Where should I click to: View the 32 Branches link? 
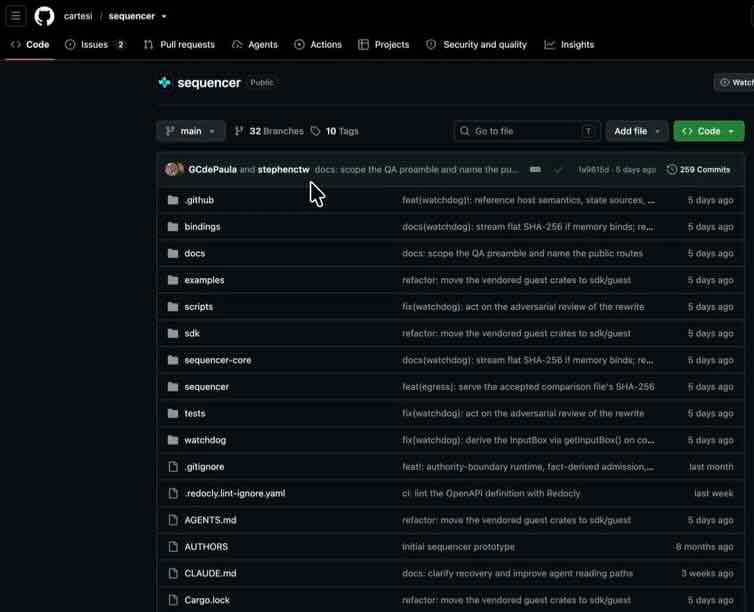tap(269, 131)
